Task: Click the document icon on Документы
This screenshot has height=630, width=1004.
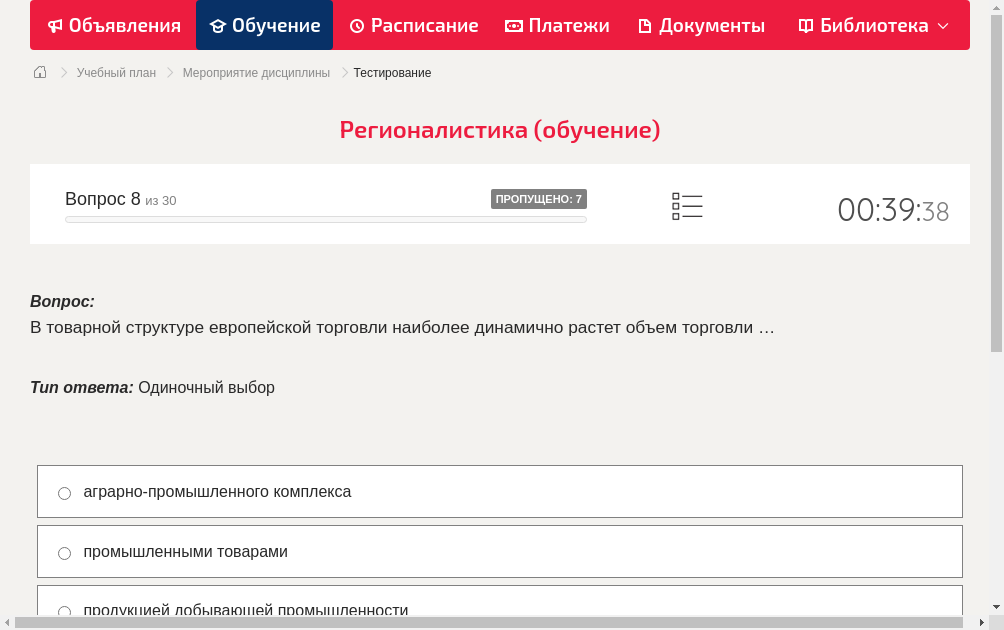Action: [x=645, y=25]
